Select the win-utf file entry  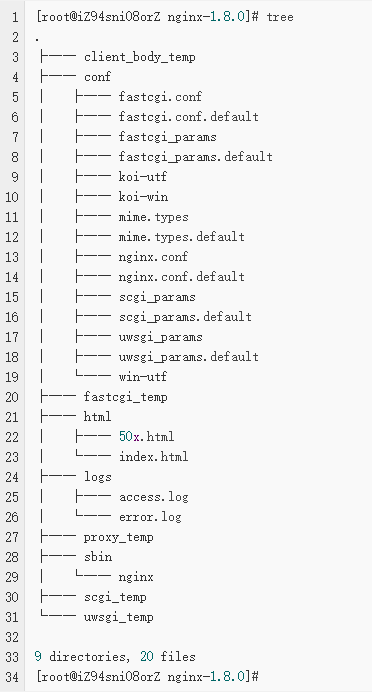point(143,377)
